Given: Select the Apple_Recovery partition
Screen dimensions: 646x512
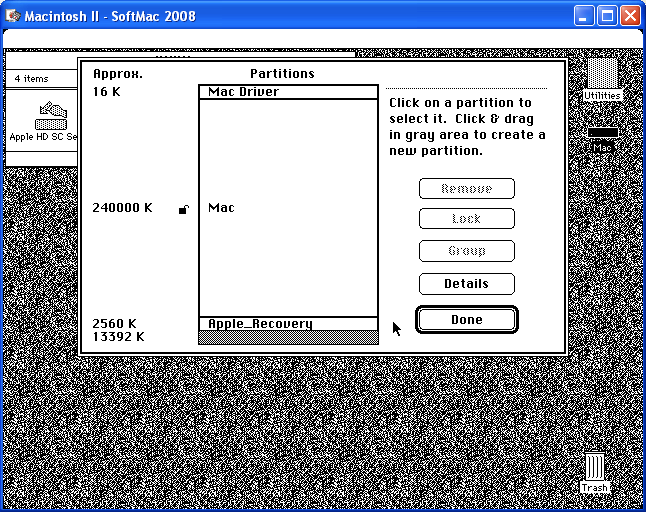Looking at the screenshot, I should pos(288,324).
